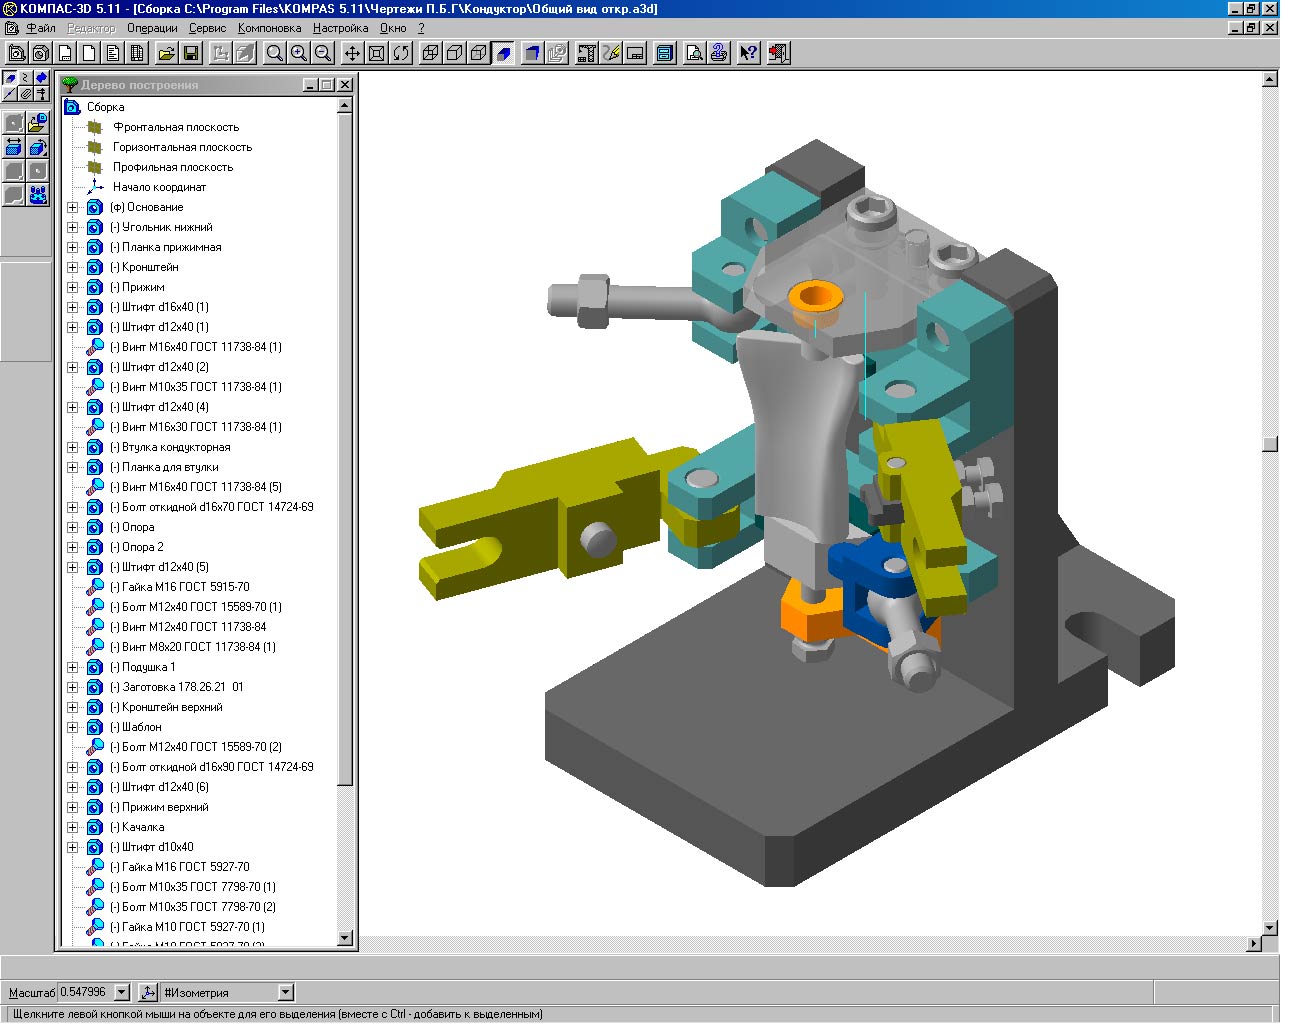This screenshot has height=1033, width=1293.
Task: Click the Rotate view tool icon
Action: [401, 53]
